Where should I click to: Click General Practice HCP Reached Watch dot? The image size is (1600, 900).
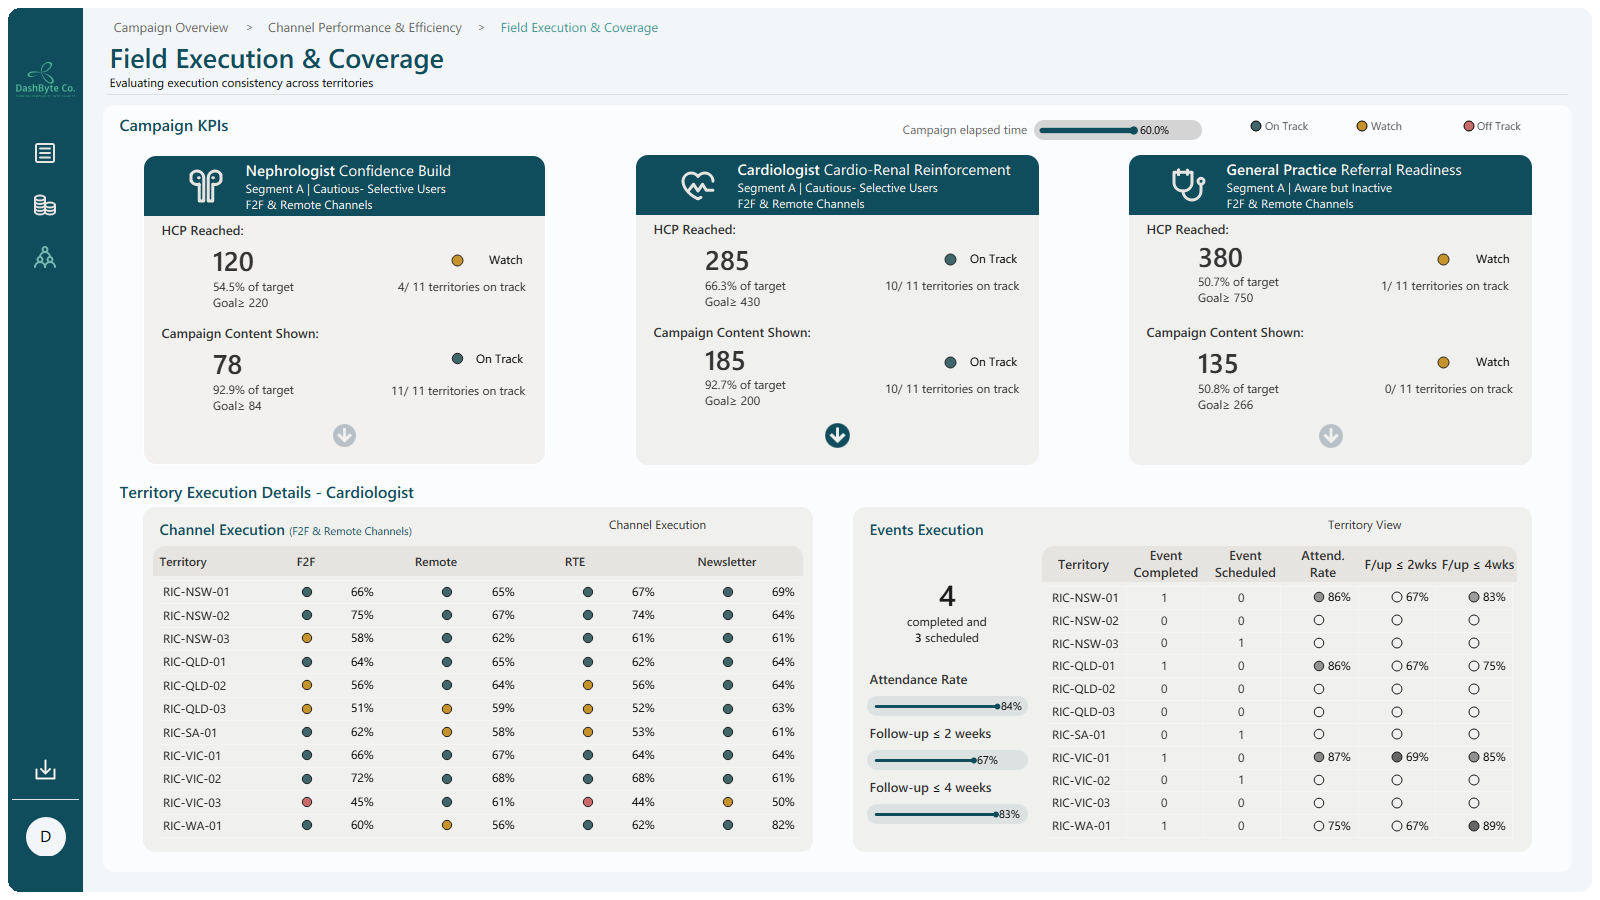pos(1443,259)
